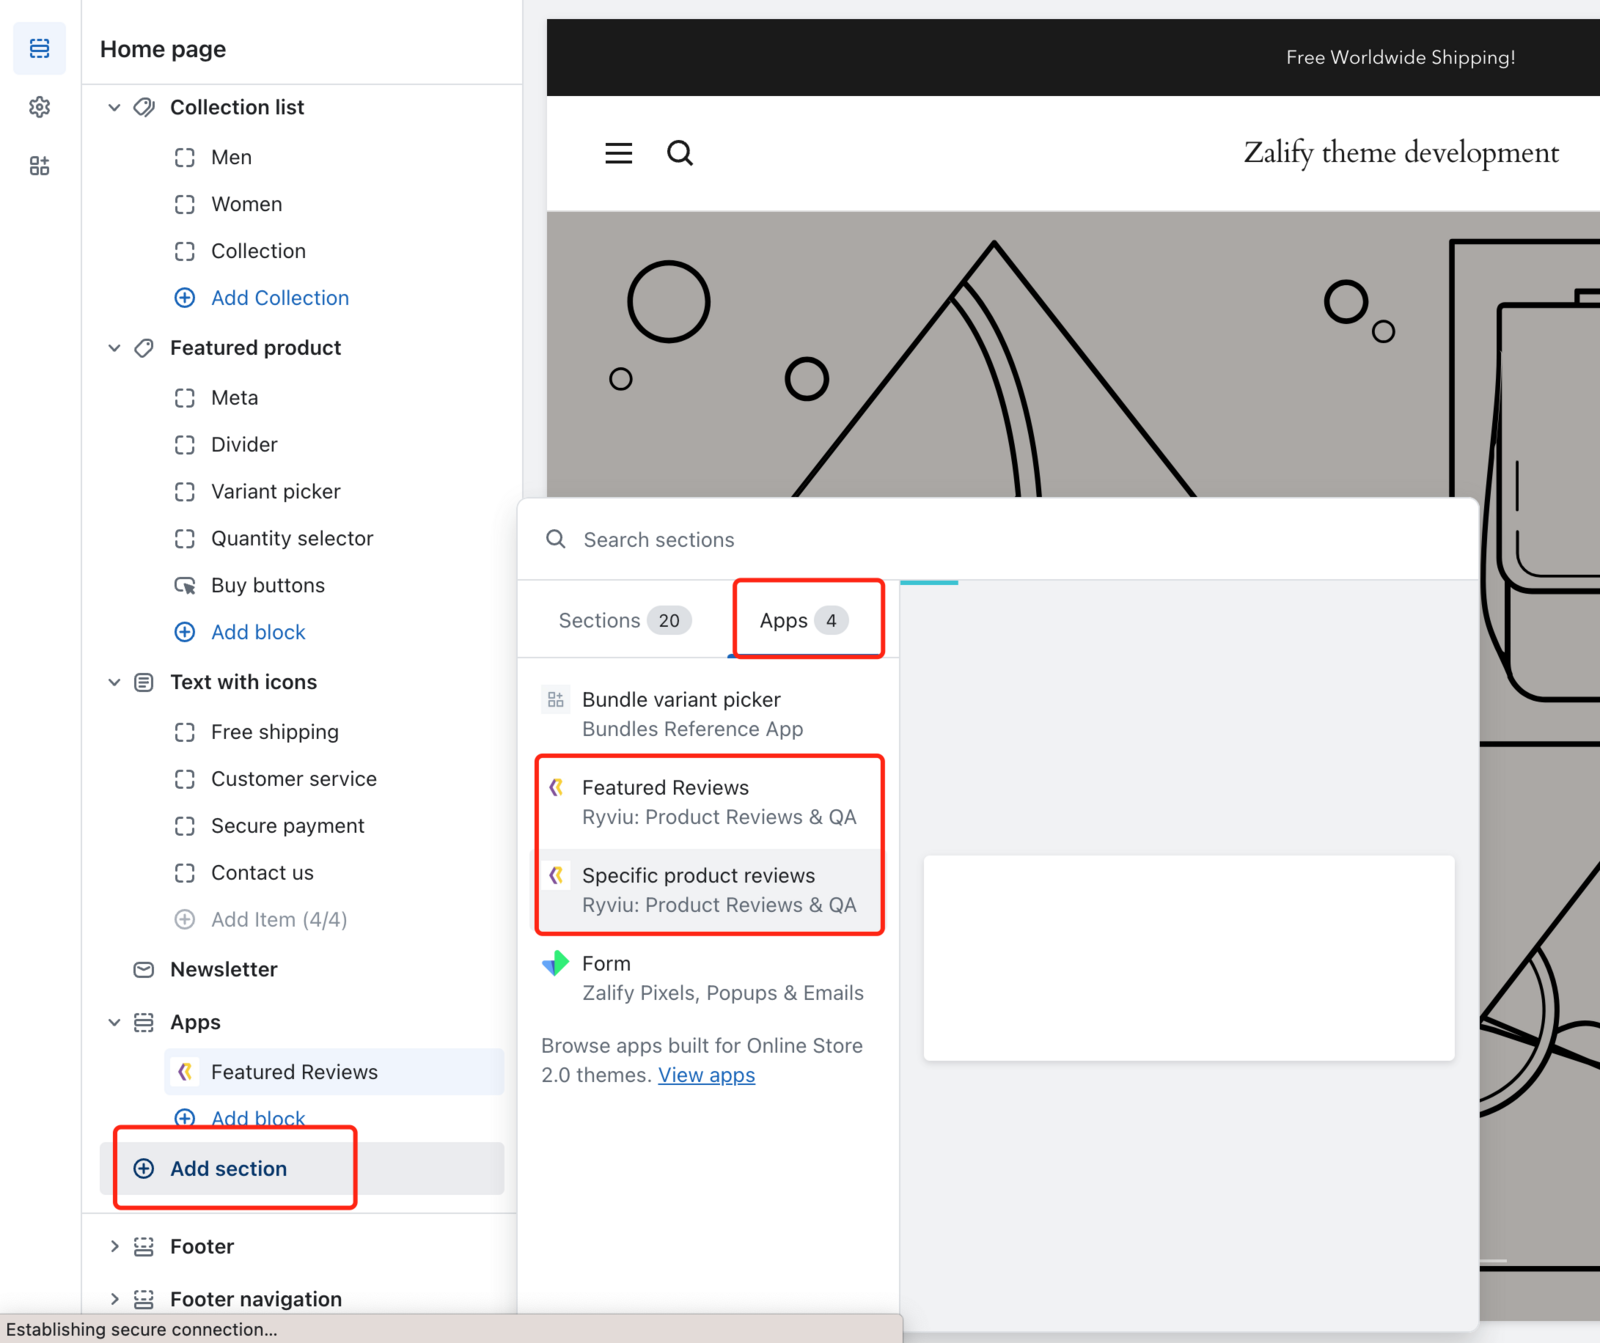Click Add Collection under Collection list
Image resolution: width=1600 pixels, height=1343 pixels.
[x=279, y=298]
